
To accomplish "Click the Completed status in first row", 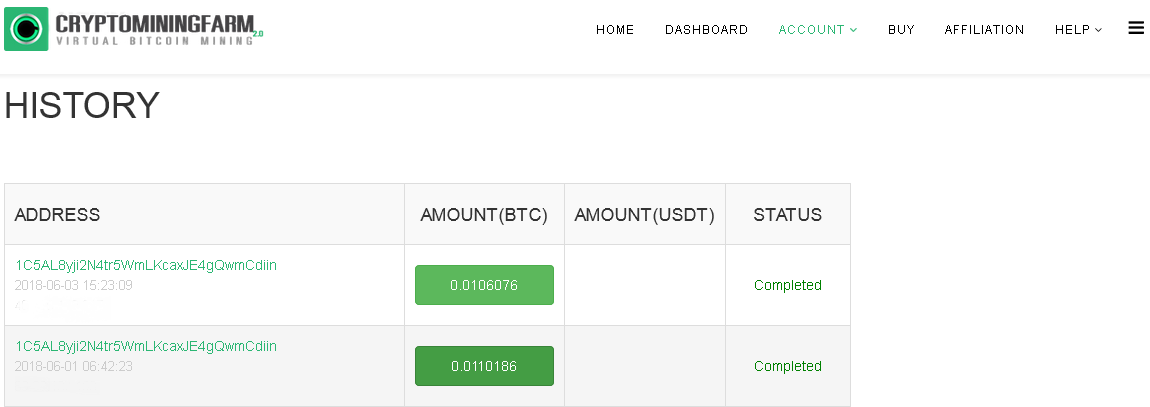I will [788, 285].
